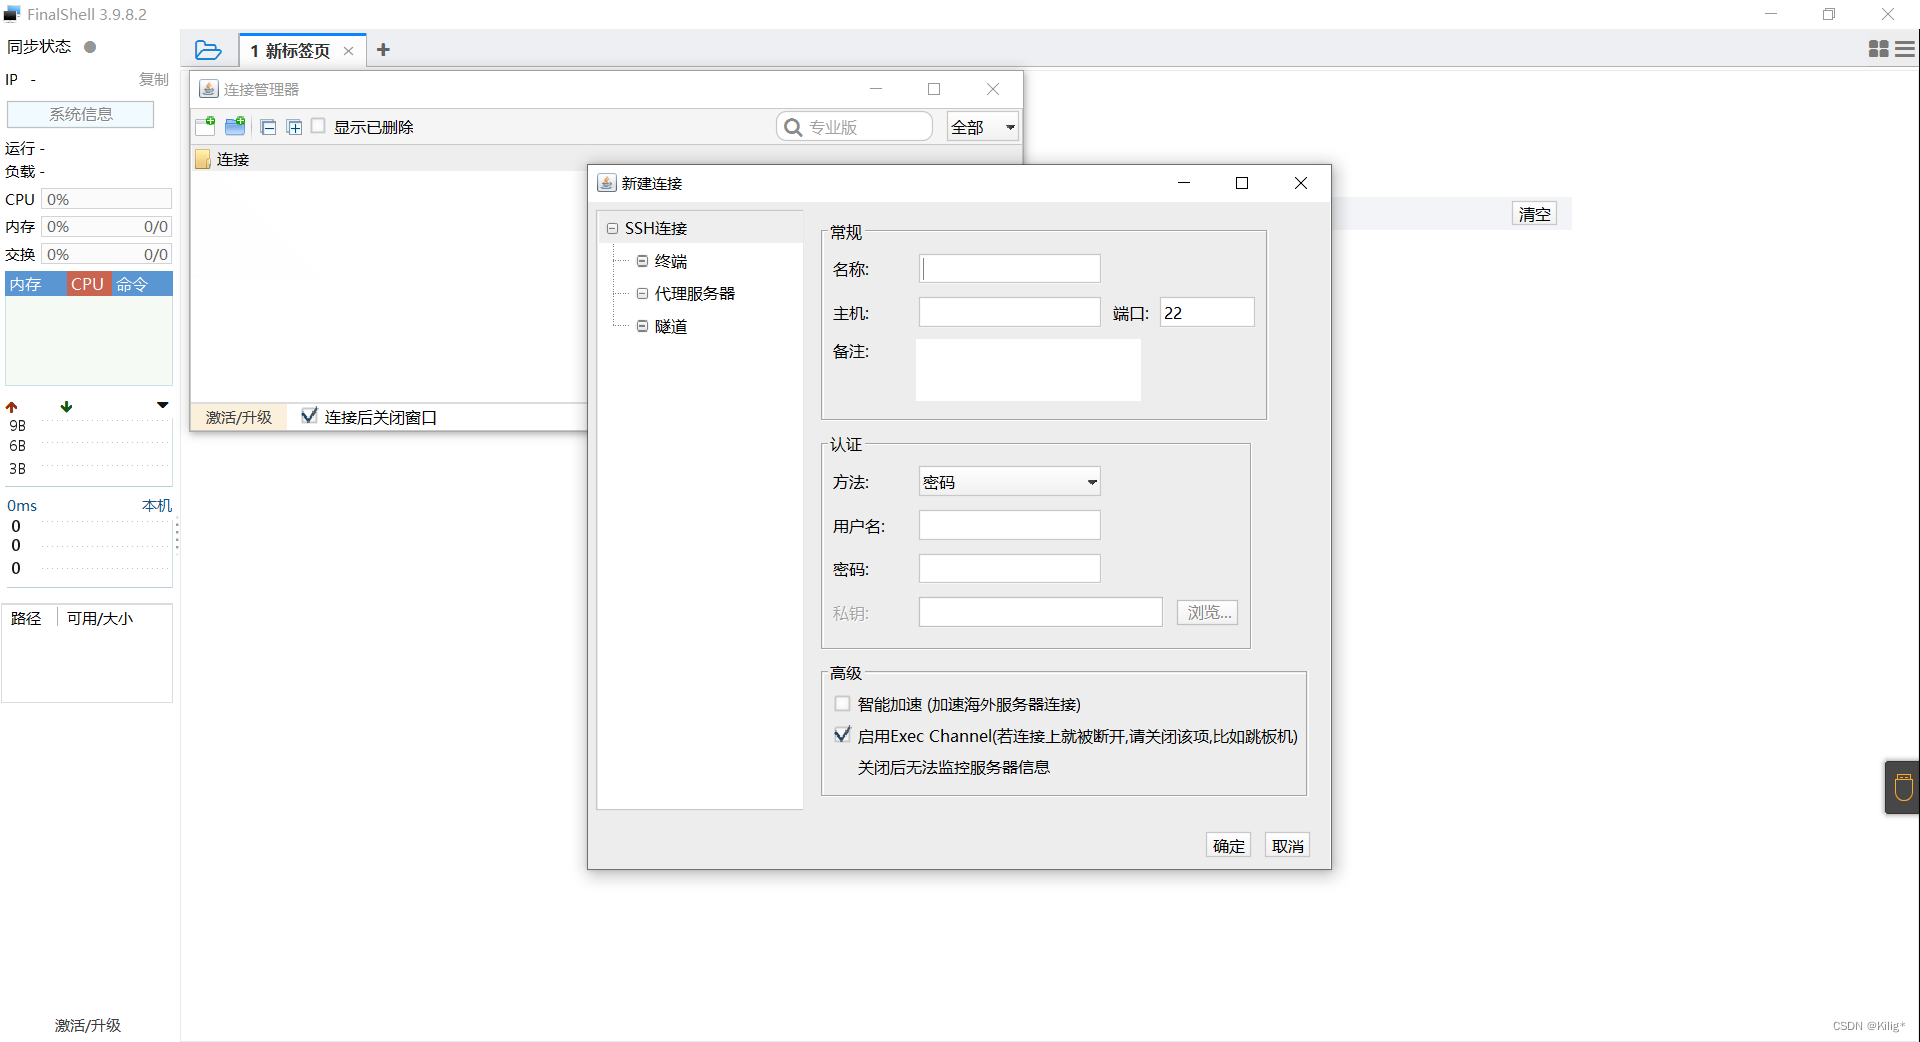Focus the 备注 text area

tap(1028, 370)
